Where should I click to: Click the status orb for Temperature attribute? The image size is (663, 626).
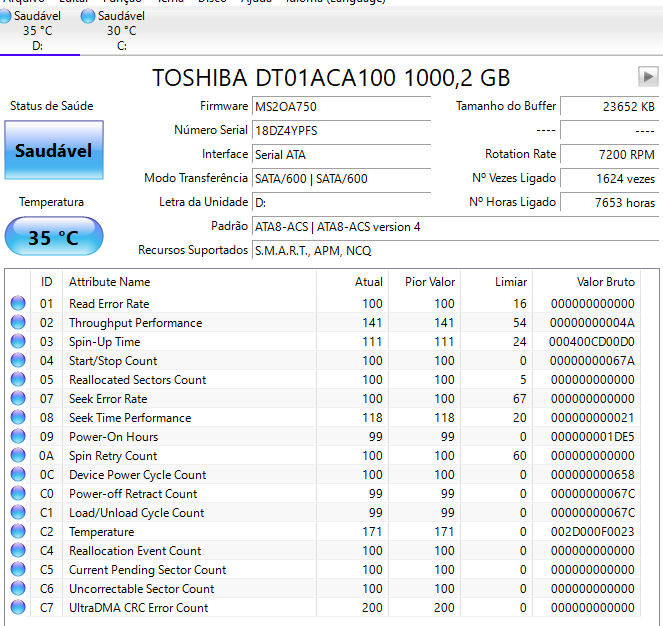[18, 531]
